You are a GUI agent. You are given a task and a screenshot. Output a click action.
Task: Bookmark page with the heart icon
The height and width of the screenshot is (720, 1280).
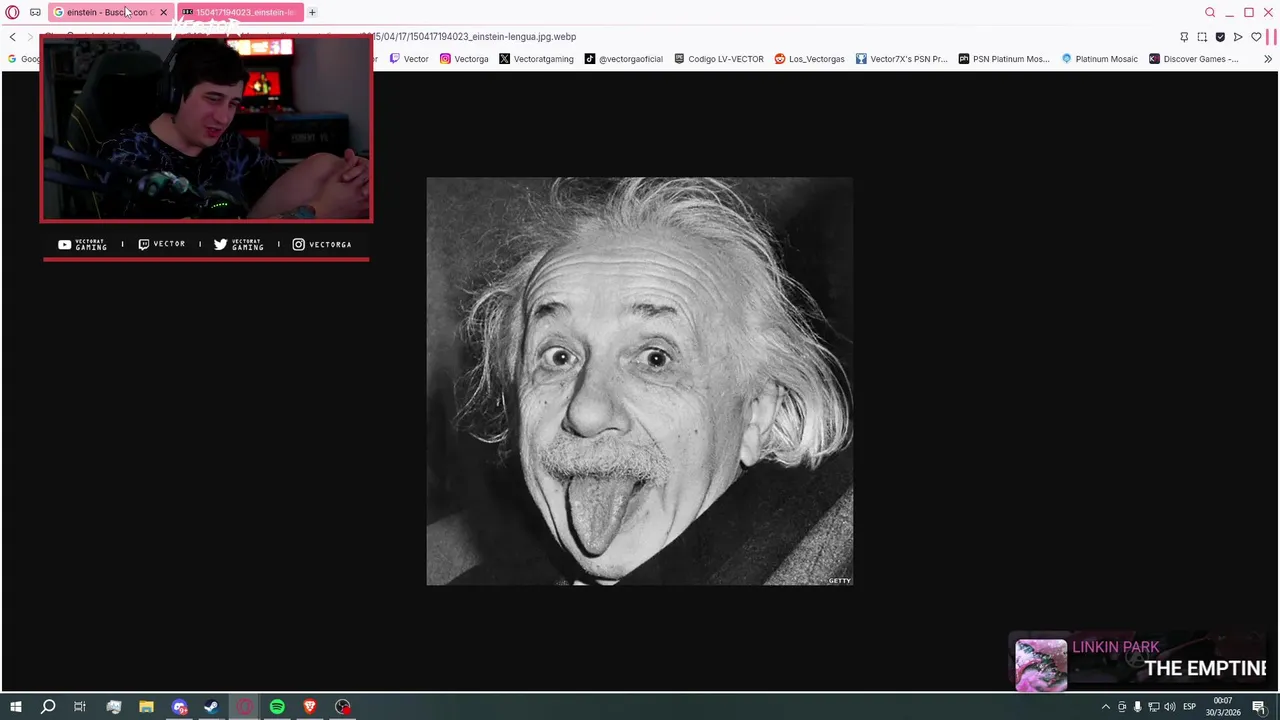1256,37
